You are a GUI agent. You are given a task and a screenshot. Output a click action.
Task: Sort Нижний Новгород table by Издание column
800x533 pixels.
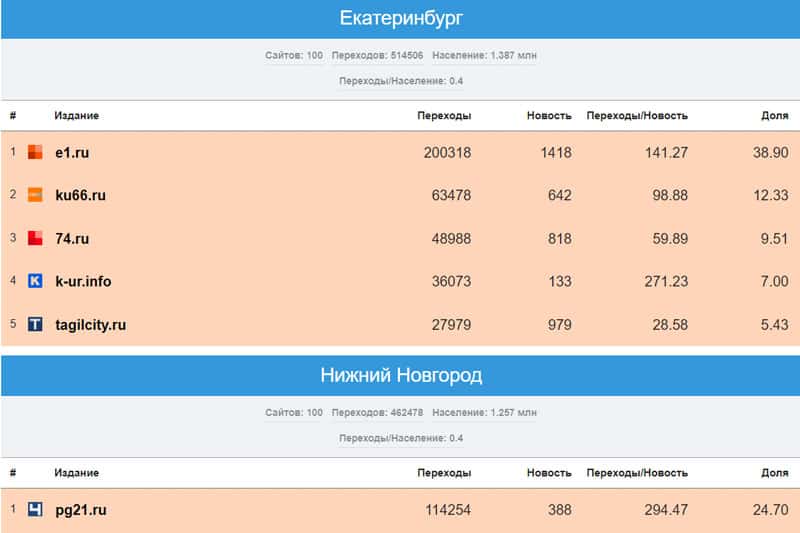pos(77,473)
